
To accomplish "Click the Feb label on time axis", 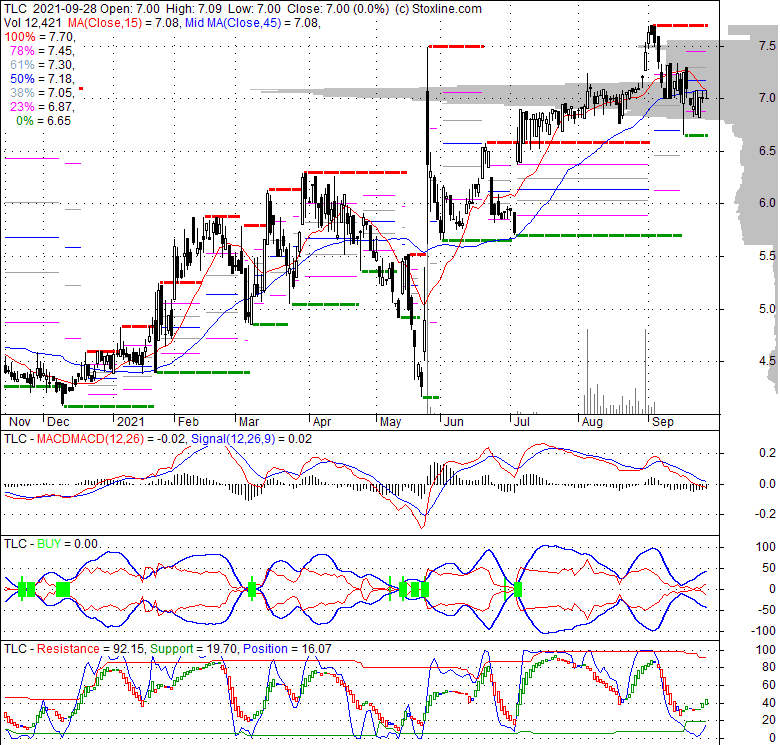I will point(189,422).
